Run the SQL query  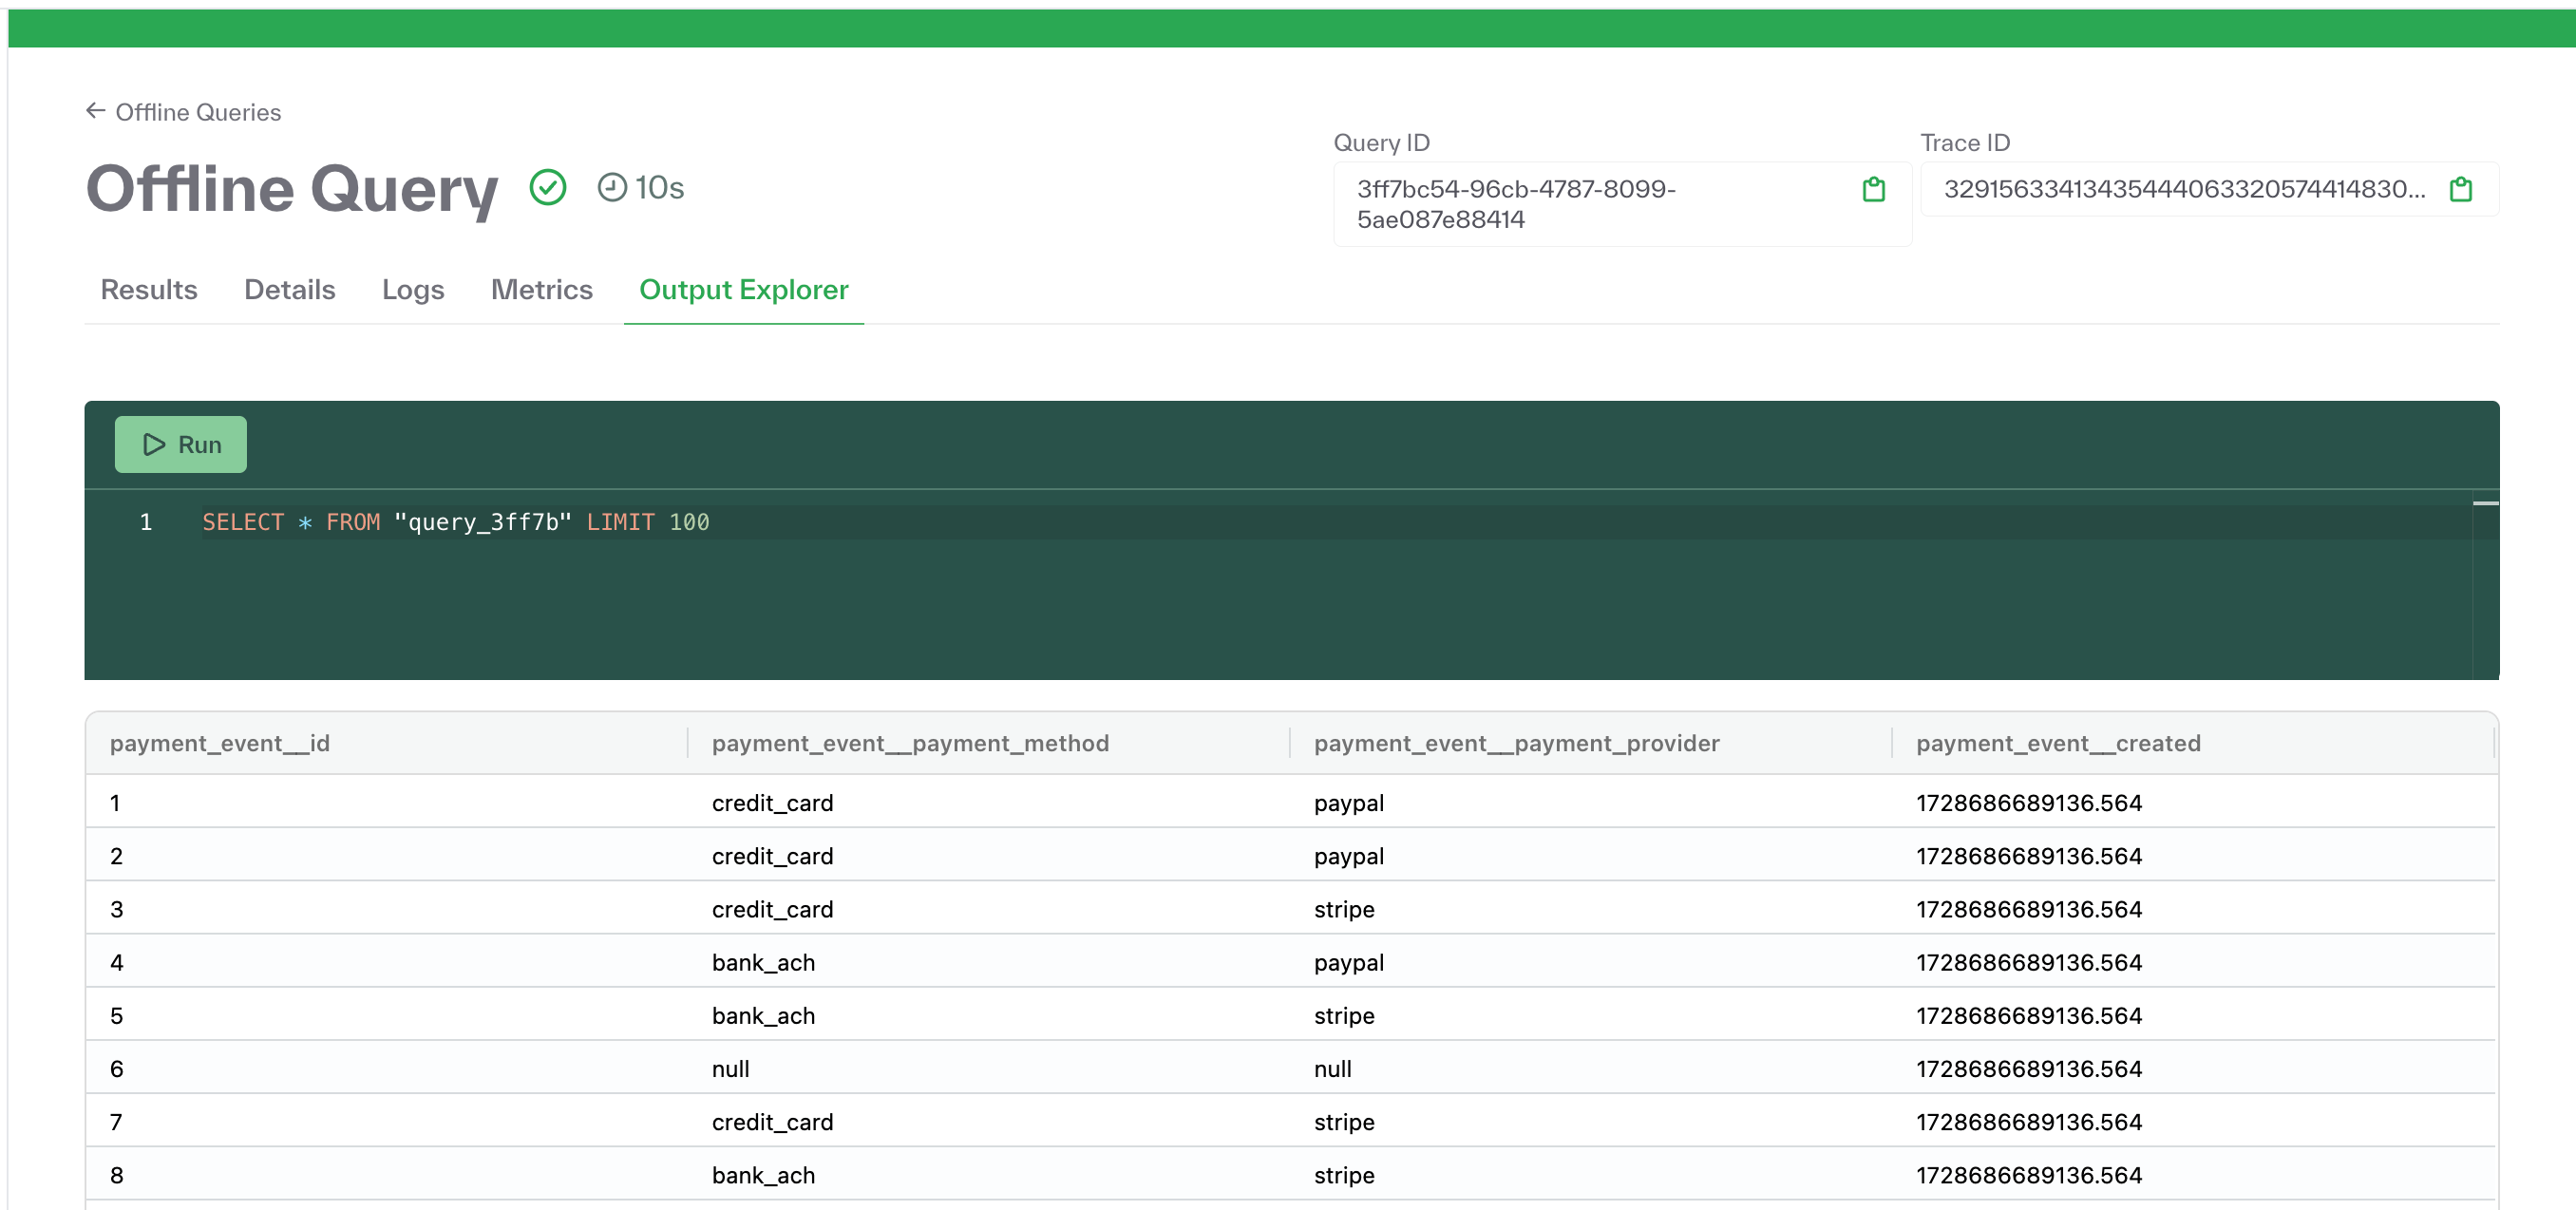pyautogui.click(x=180, y=444)
